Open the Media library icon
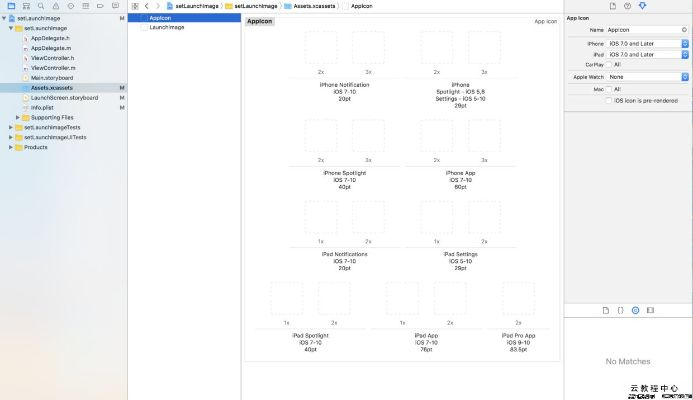The width and height of the screenshot is (693, 400). tap(650, 311)
